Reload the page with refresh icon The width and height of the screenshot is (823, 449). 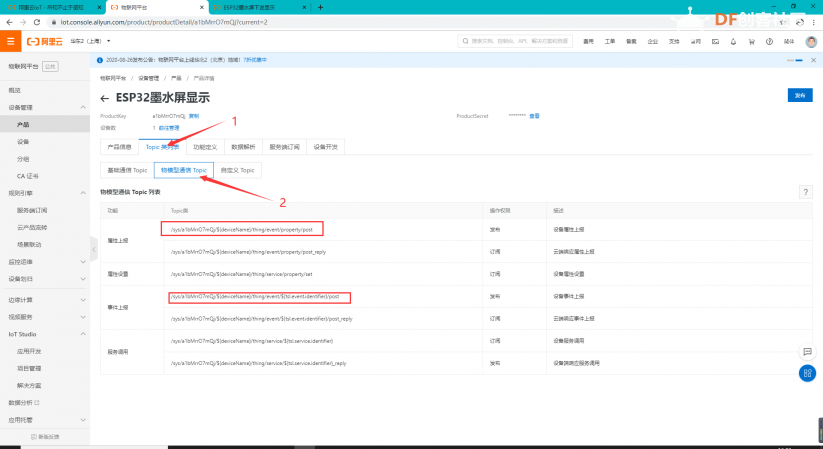pos(37,22)
